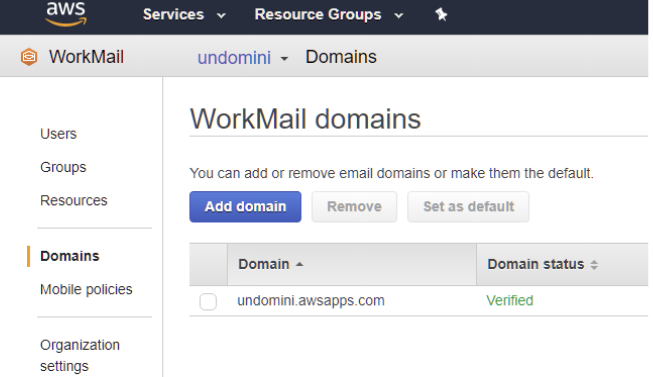Click Set as default button
The height and width of the screenshot is (377, 653).
(469, 207)
